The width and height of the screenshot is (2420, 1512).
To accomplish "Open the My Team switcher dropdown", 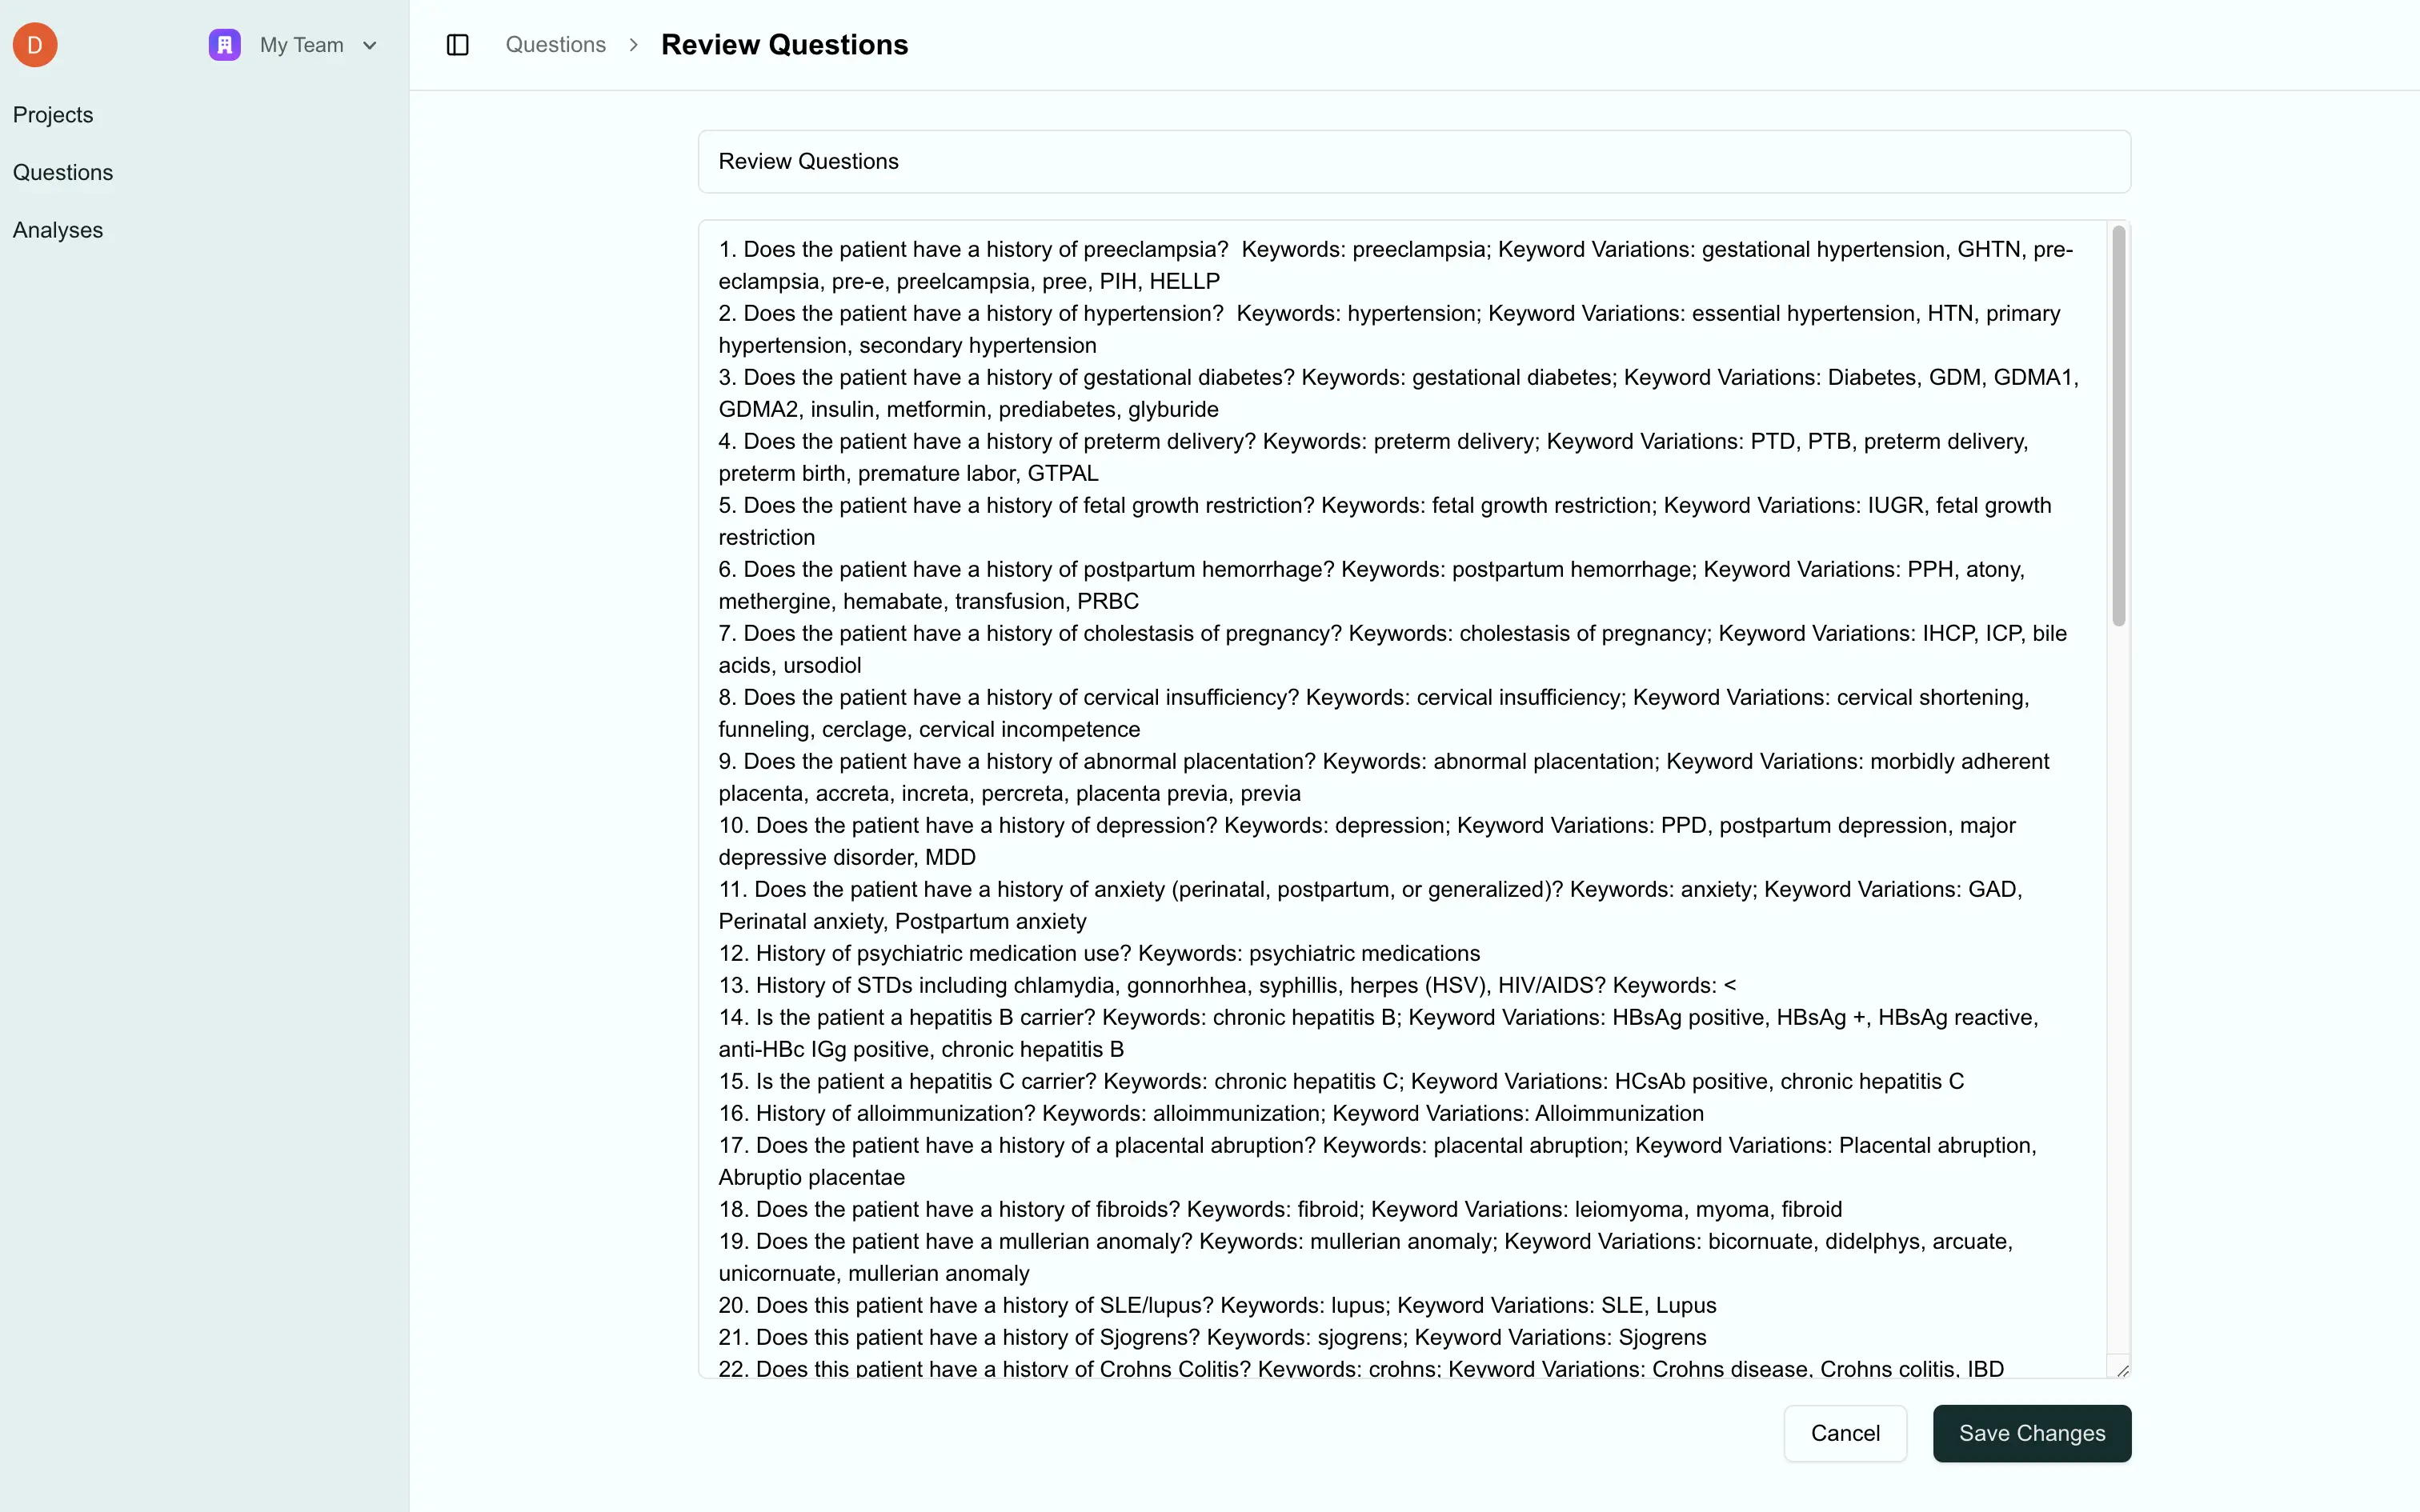I will coord(295,44).
